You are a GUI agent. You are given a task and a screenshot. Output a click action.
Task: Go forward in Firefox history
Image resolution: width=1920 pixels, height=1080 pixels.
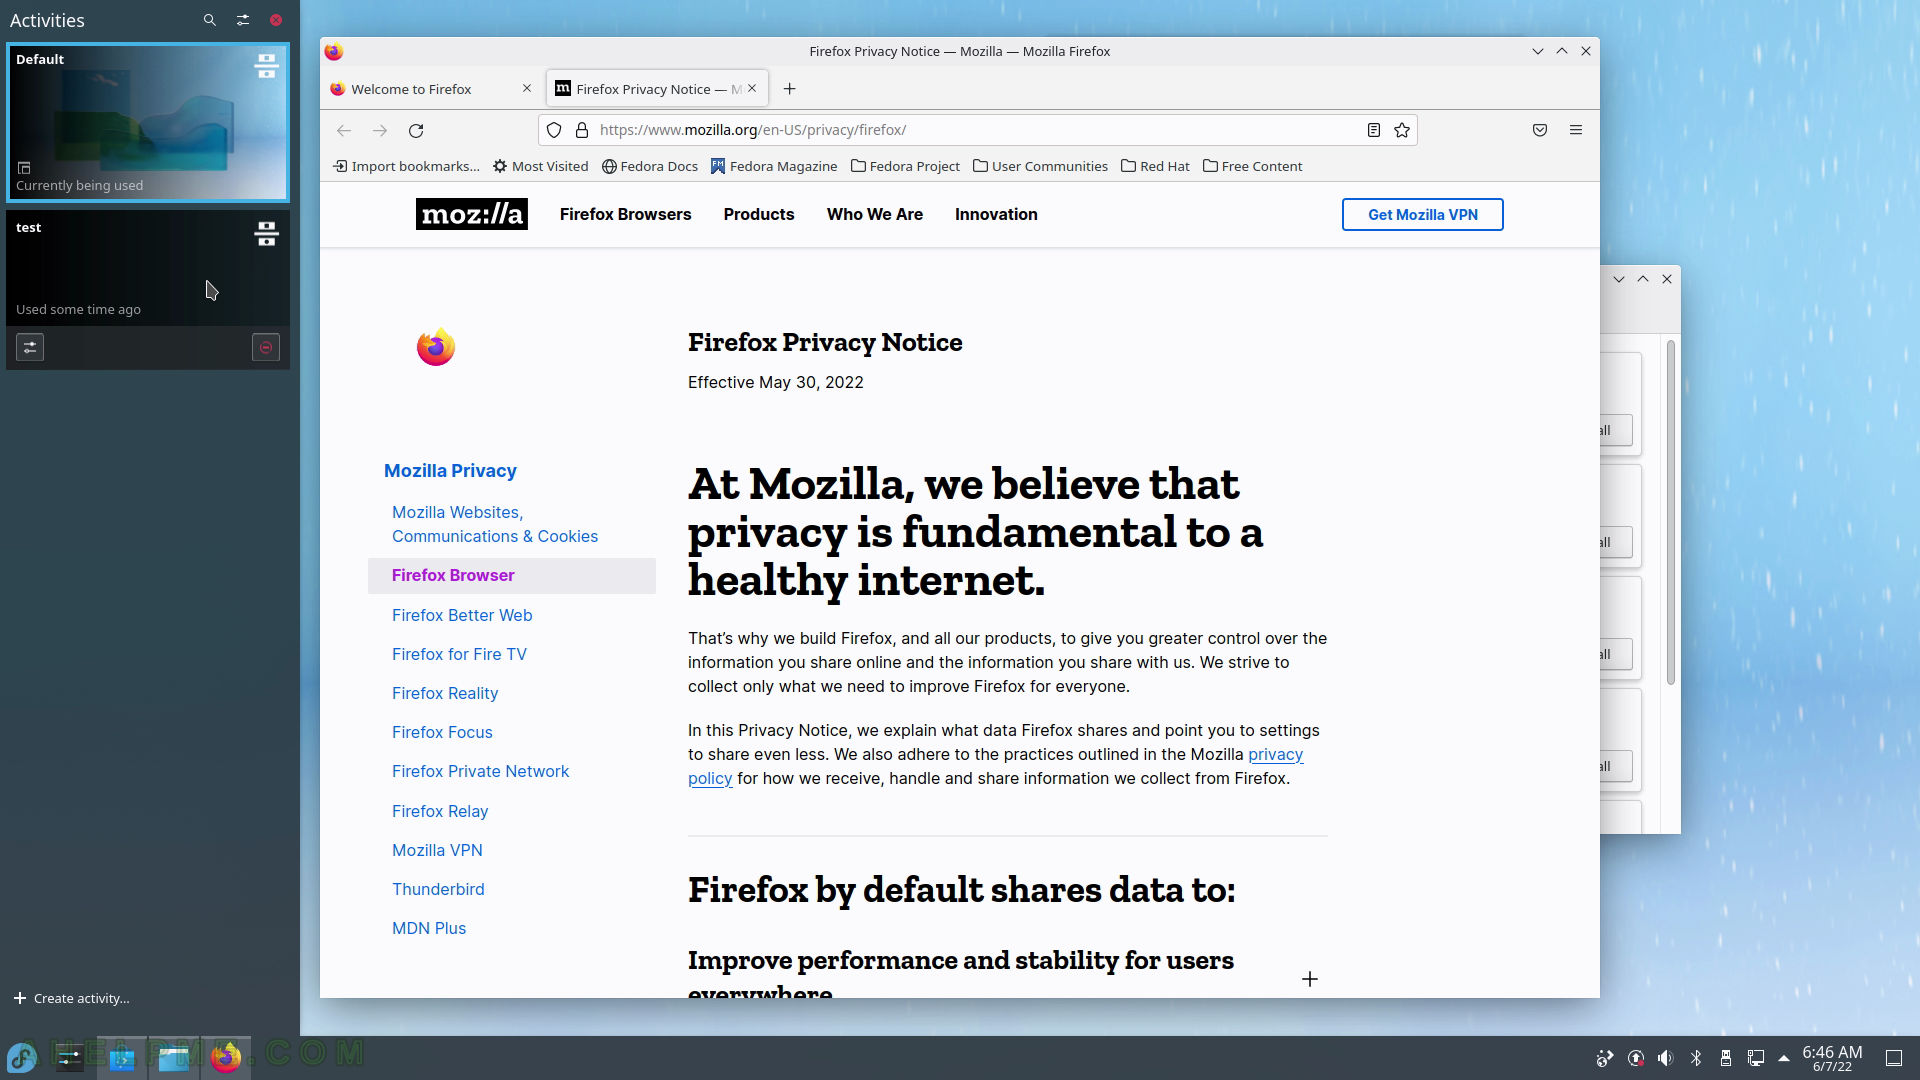380,130
